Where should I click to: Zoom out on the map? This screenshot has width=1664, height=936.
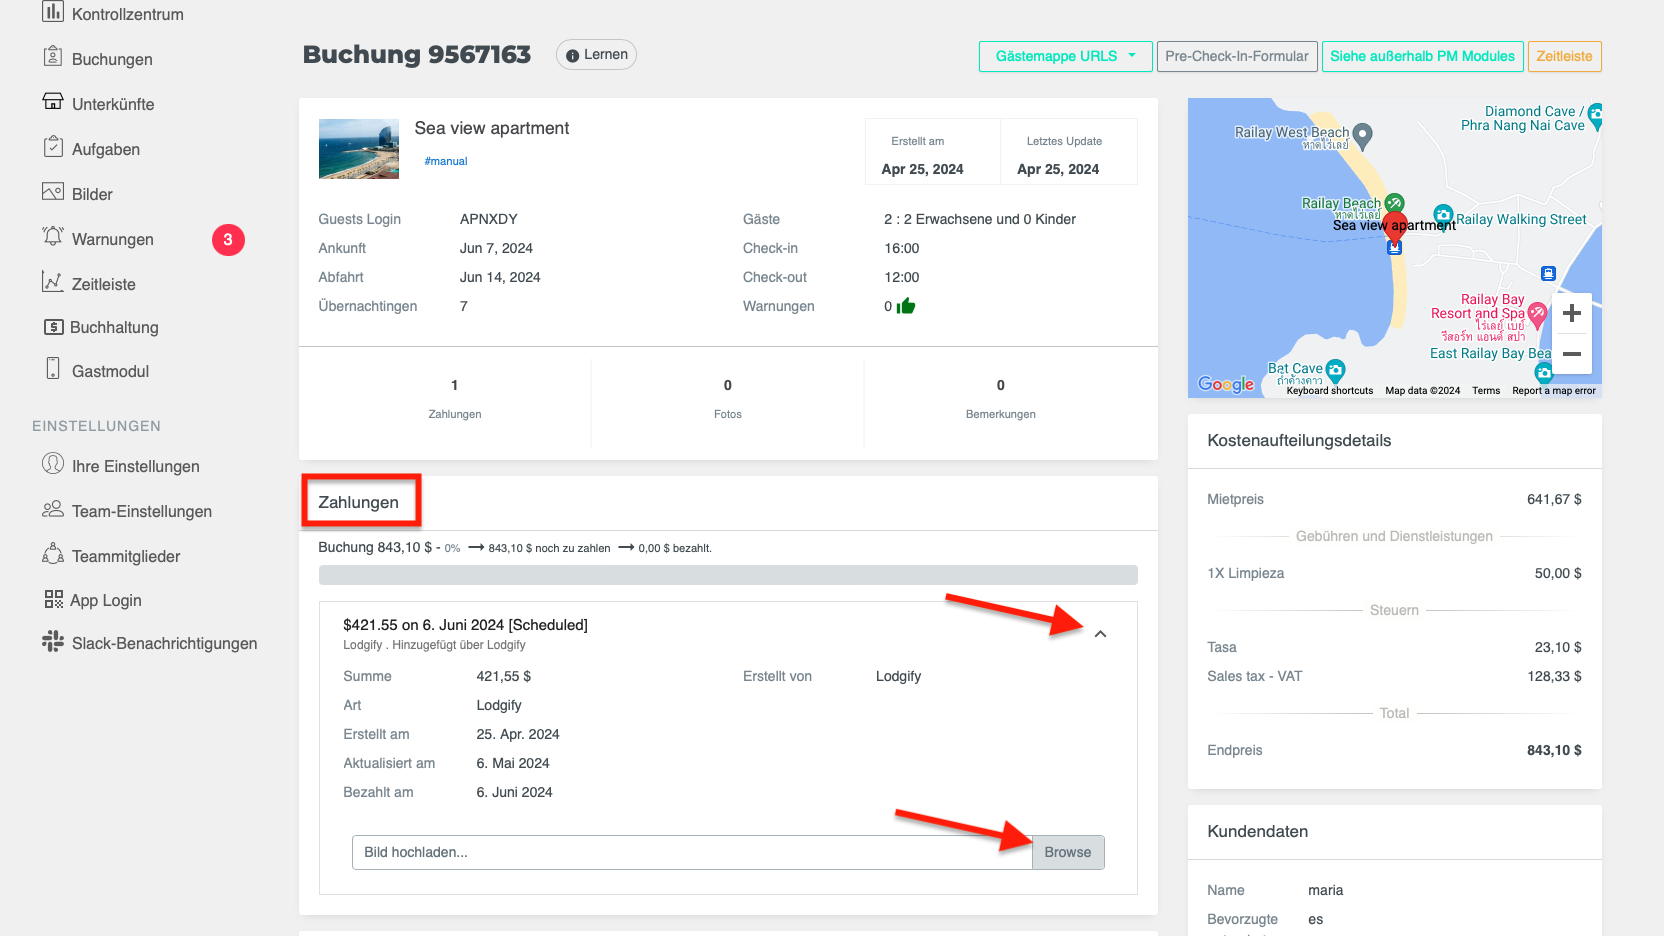(1571, 354)
